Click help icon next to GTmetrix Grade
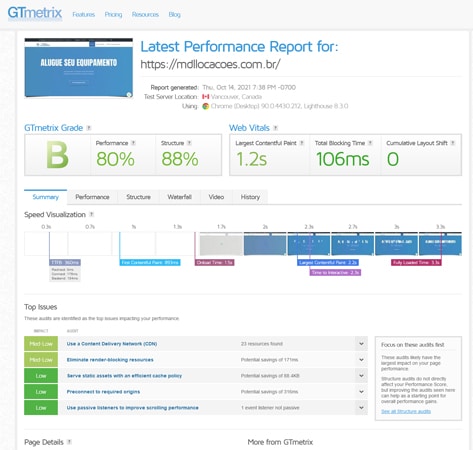 pos(89,128)
